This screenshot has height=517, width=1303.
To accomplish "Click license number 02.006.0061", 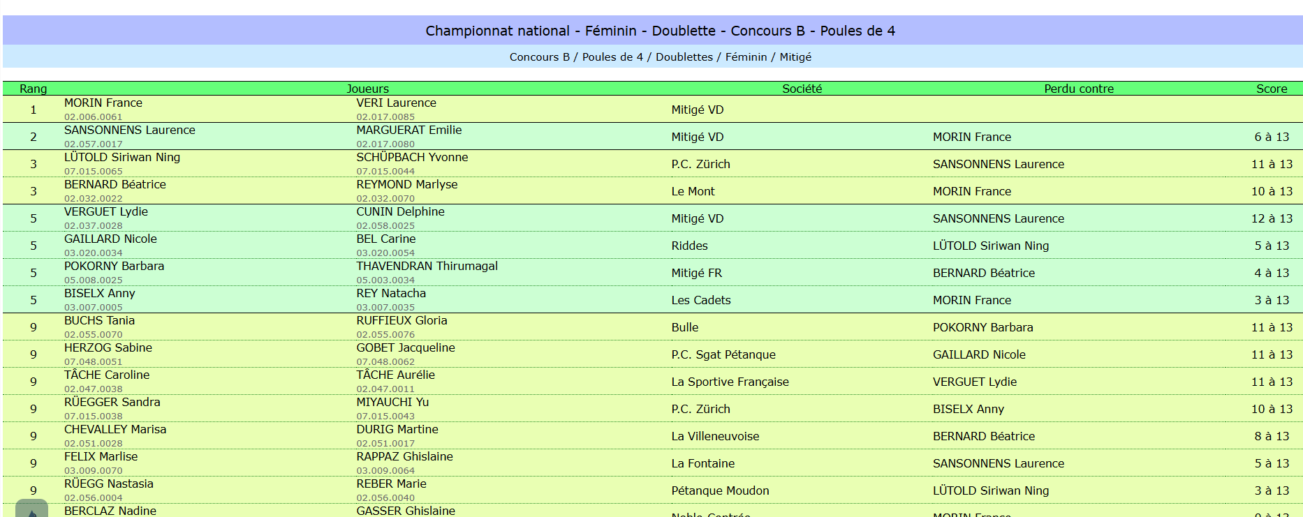I will click(93, 116).
